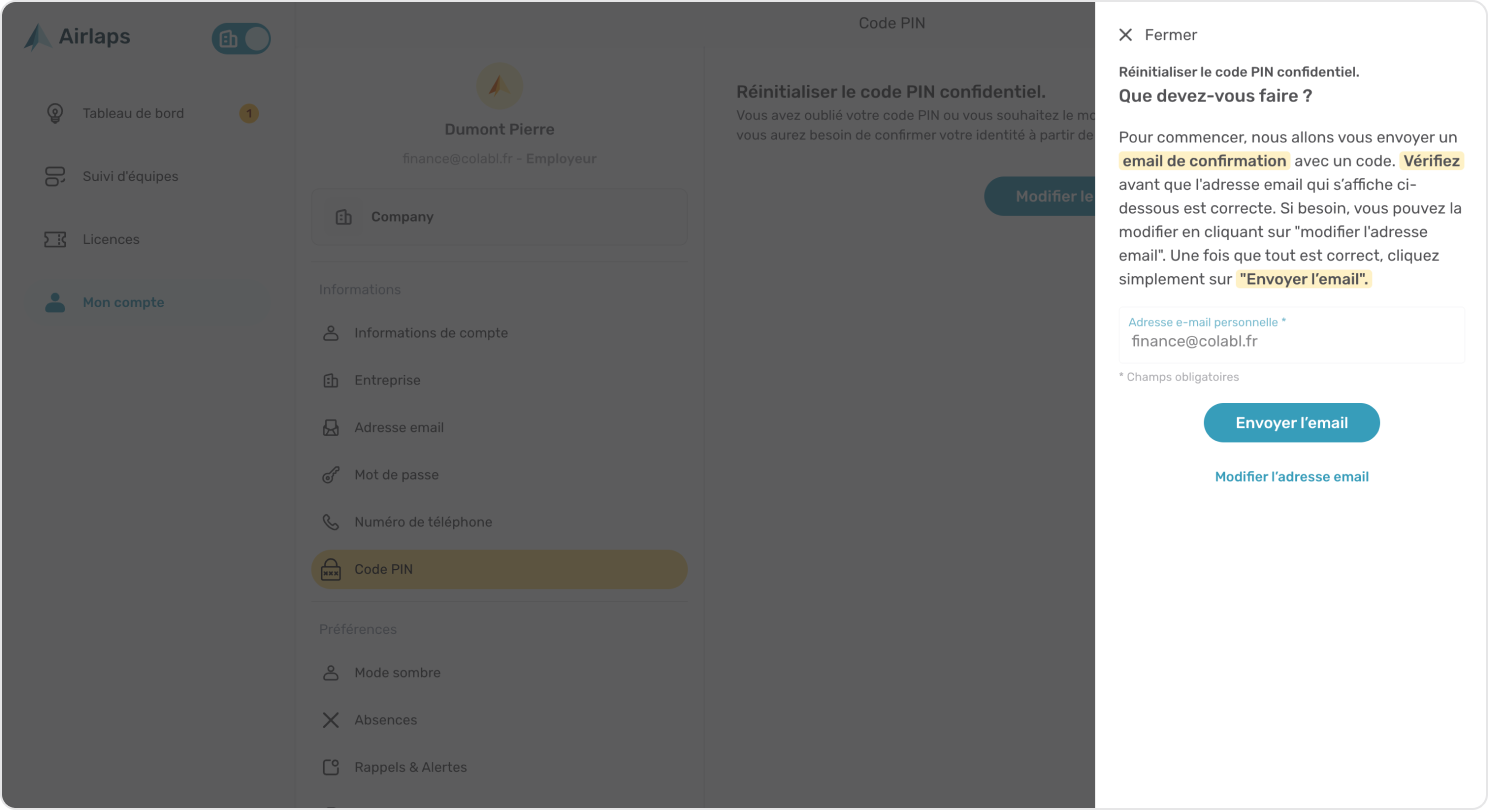Click the Adresse e-mail personnelle field
The height and width of the screenshot is (810, 1488).
1291,335
